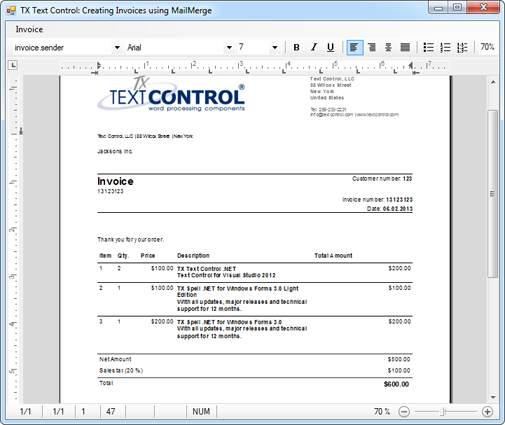Align text left

355,48
